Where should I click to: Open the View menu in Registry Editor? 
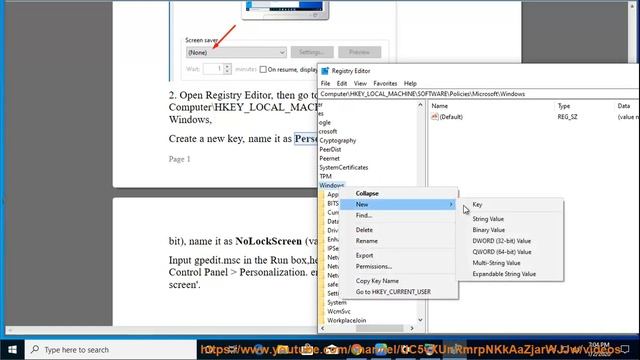(x=360, y=83)
